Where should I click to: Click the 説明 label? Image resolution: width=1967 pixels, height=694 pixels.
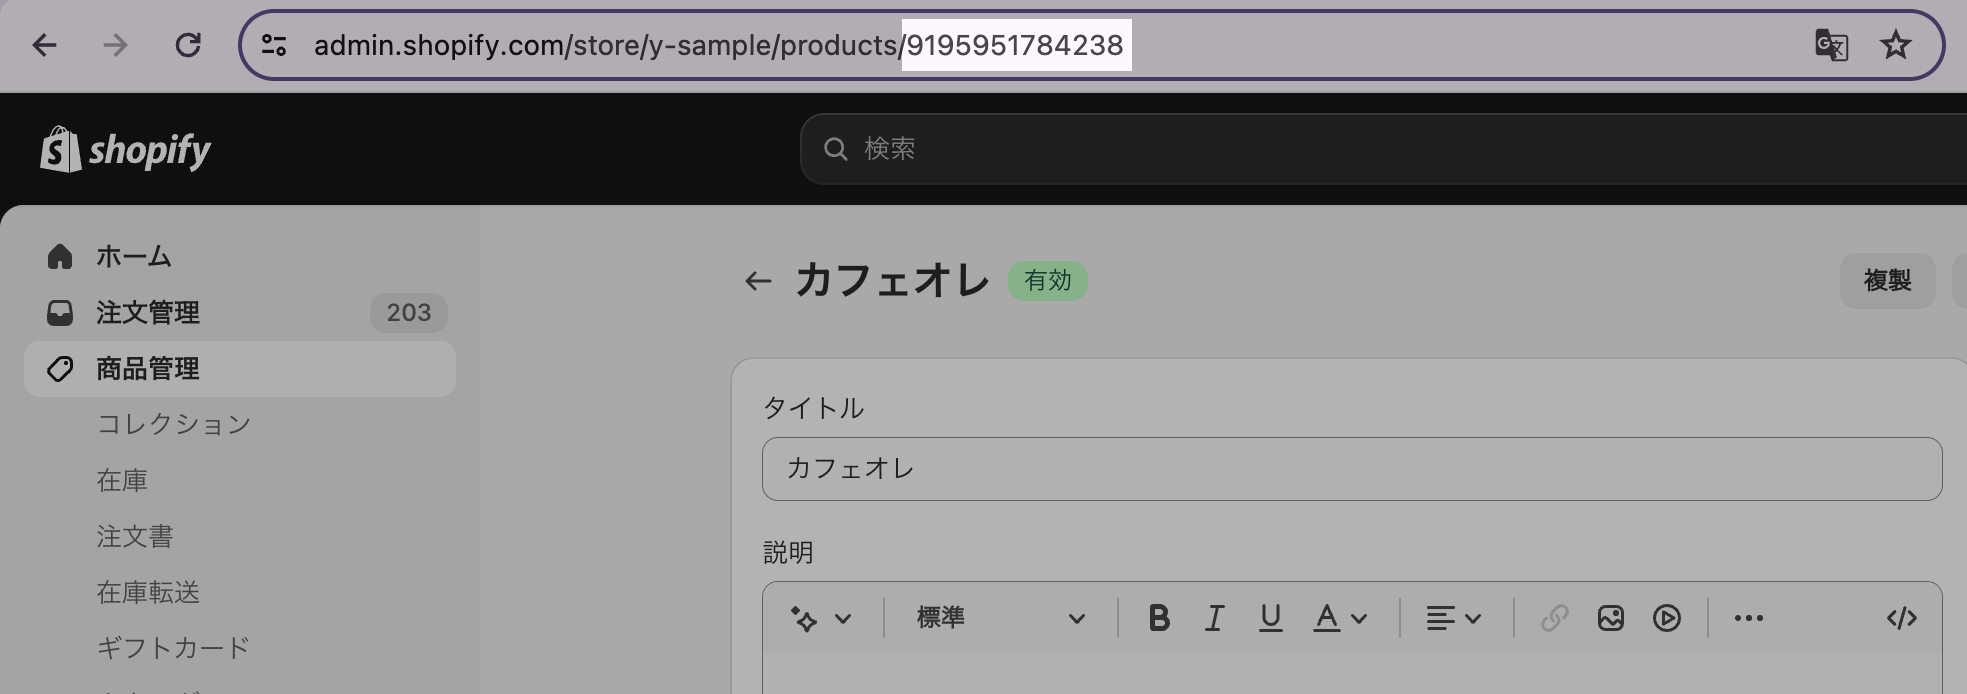[x=788, y=552]
